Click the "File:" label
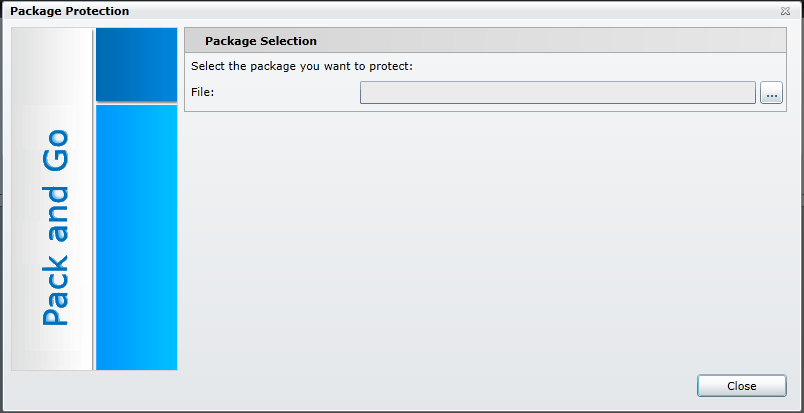The height and width of the screenshot is (413, 804). tap(203, 93)
